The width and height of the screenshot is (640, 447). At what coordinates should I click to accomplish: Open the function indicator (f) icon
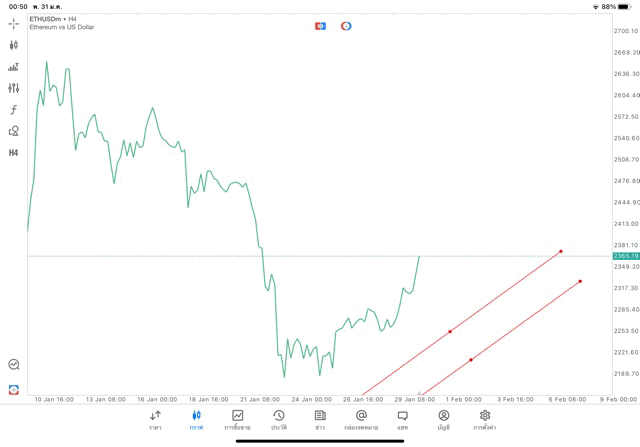point(14,110)
